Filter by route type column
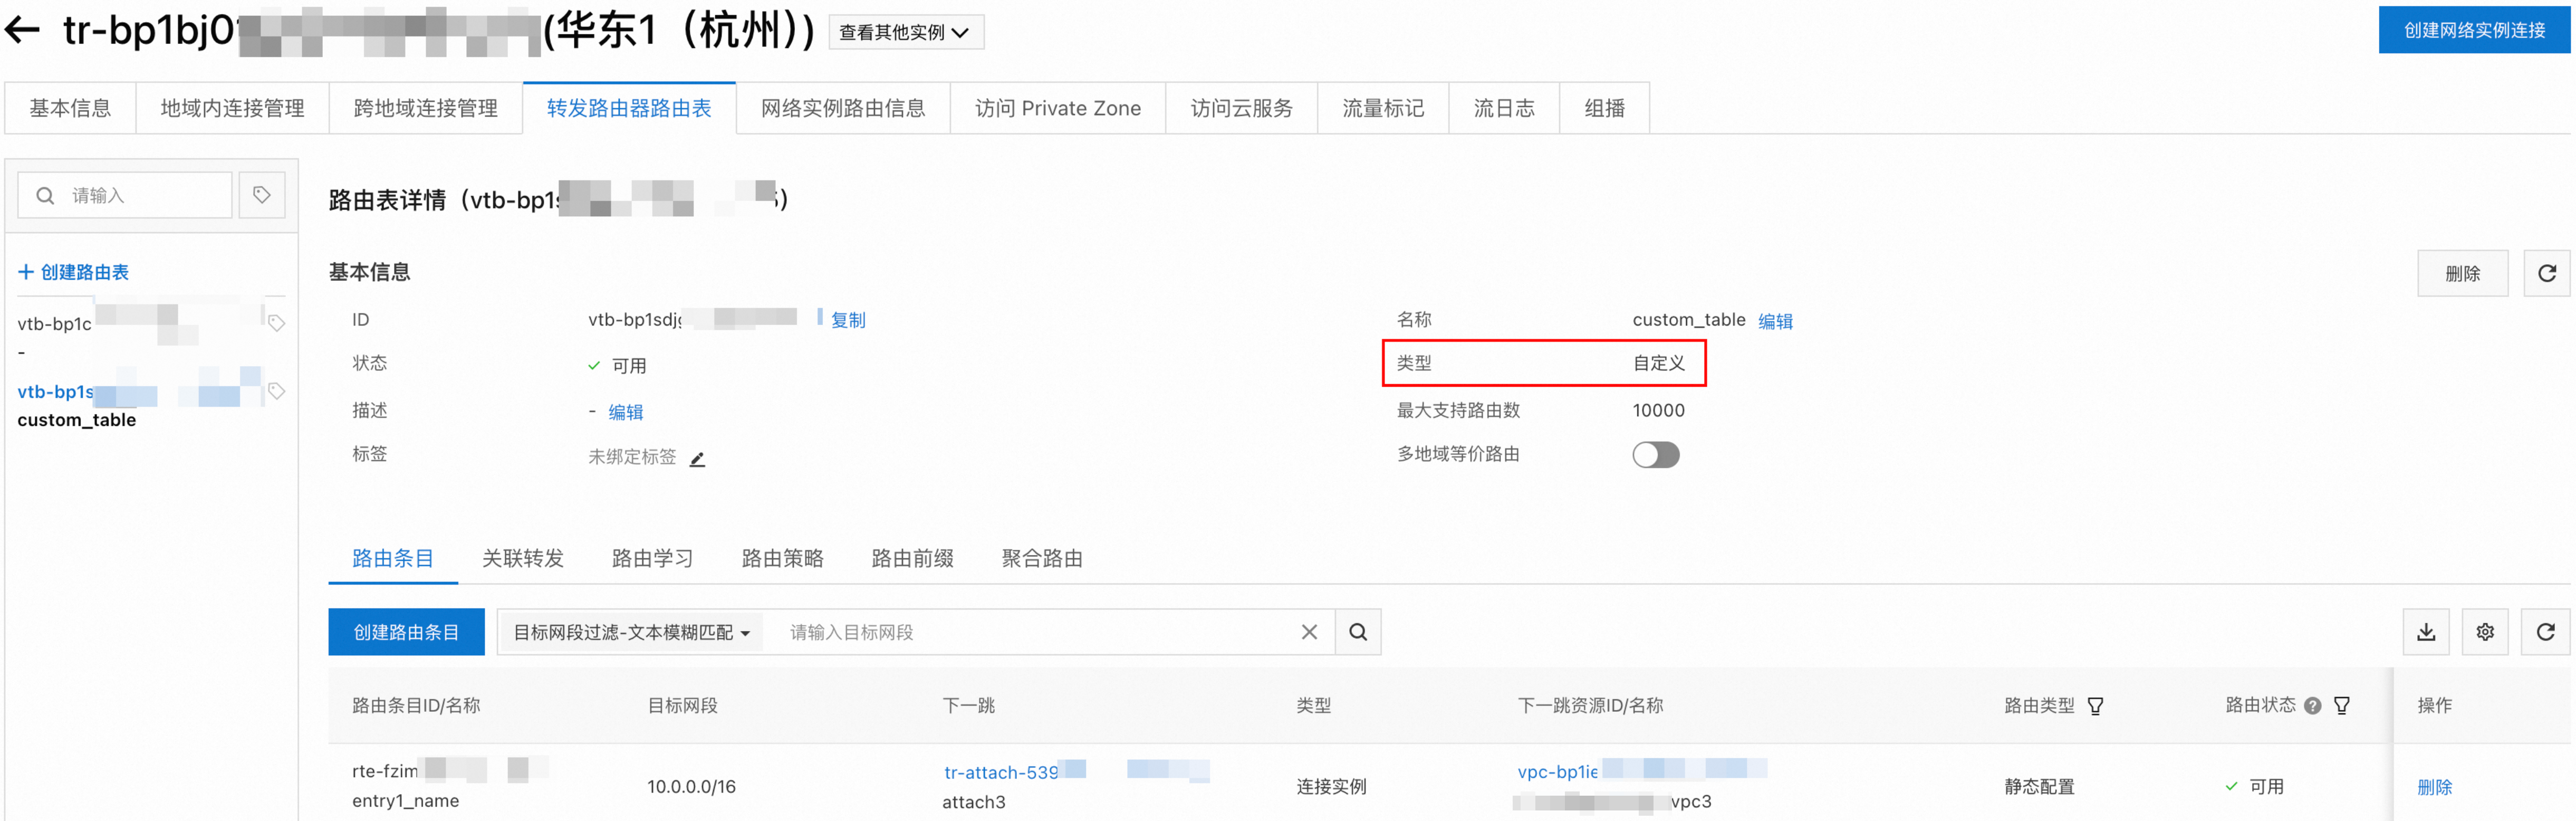2576x821 pixels. 2096,706
